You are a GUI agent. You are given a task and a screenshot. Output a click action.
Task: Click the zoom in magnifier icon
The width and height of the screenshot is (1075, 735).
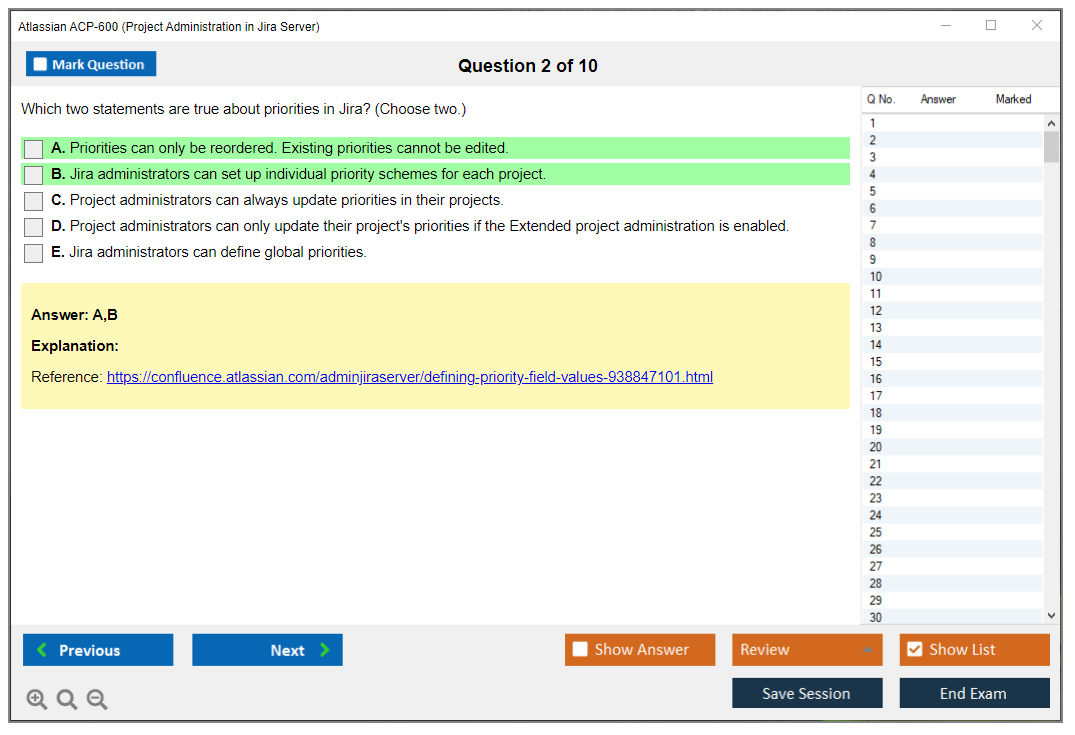[x=37, y=700]
